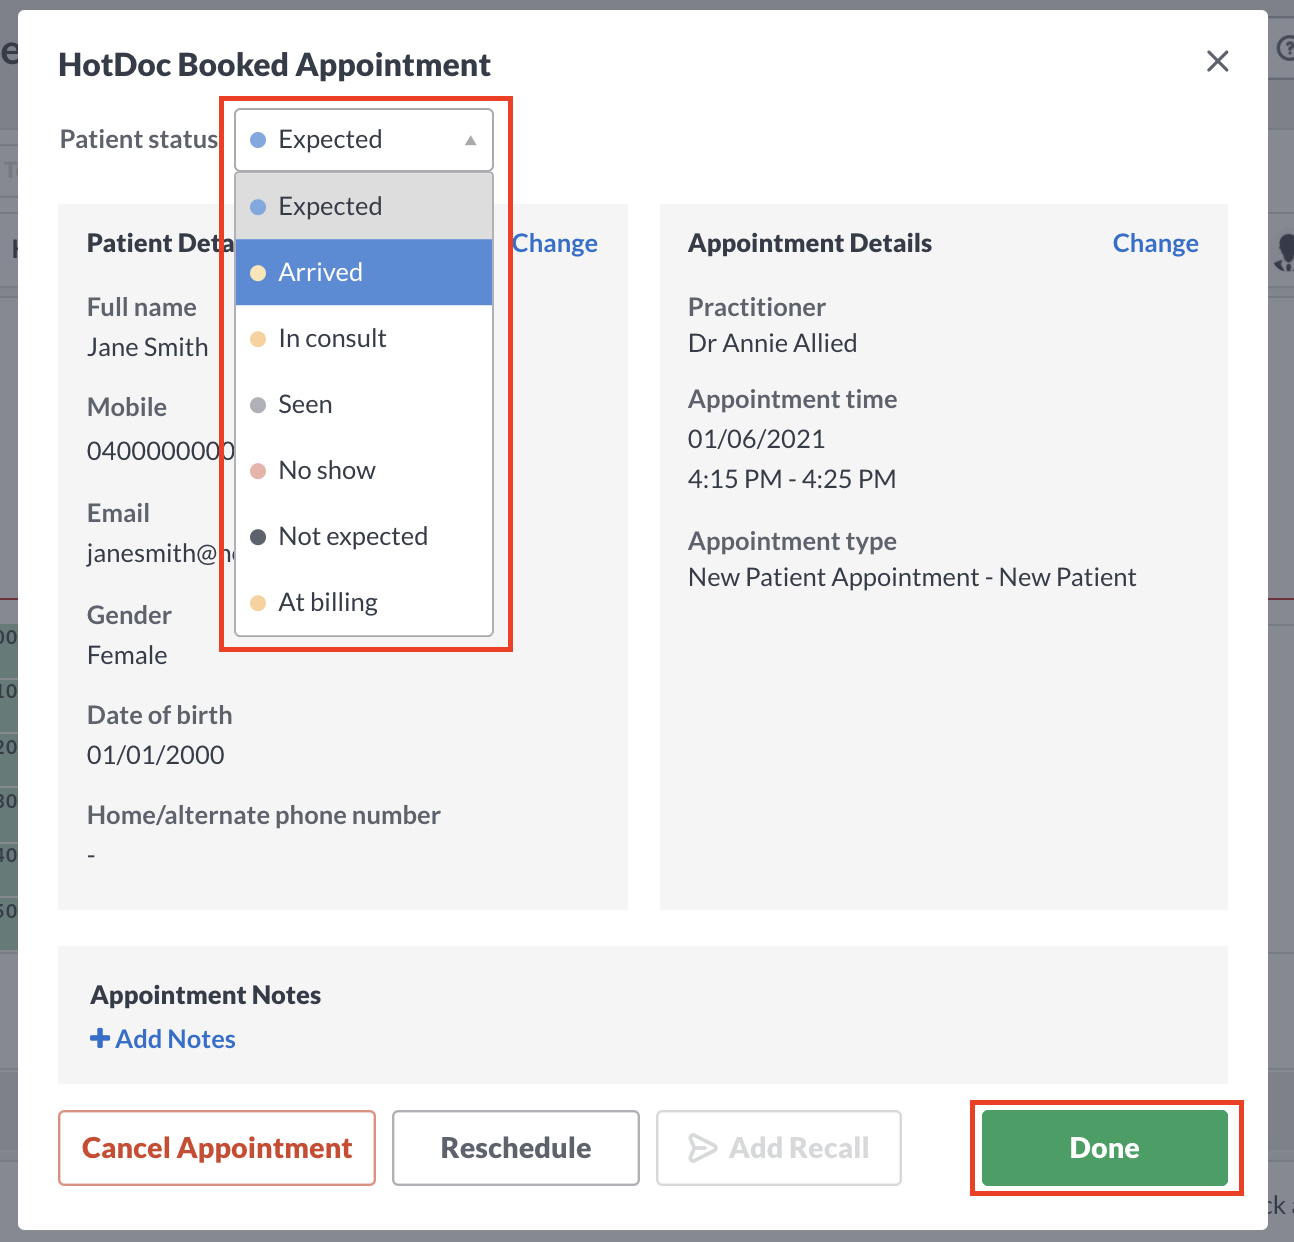
Task: Click the dark dot beside Not expected
Action: [x=259, y=536]
